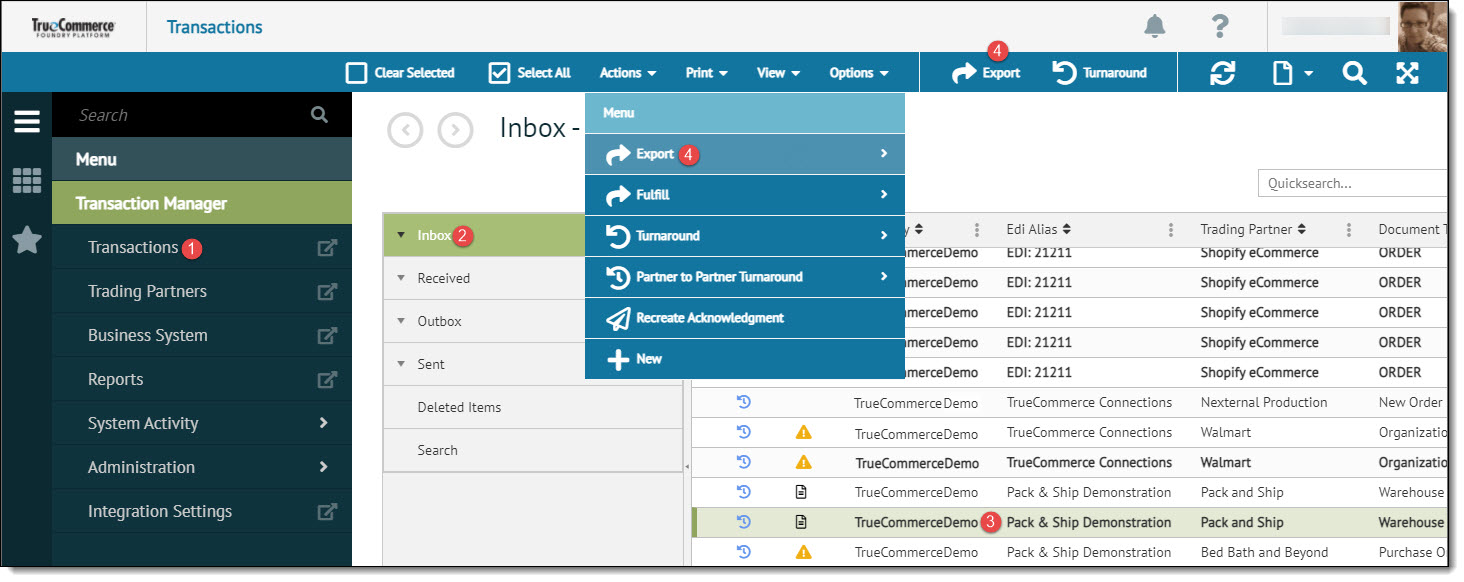Screen dimensions: 1464x582
Task: Go to previous page arrow
Action: [x=405, y=130]
